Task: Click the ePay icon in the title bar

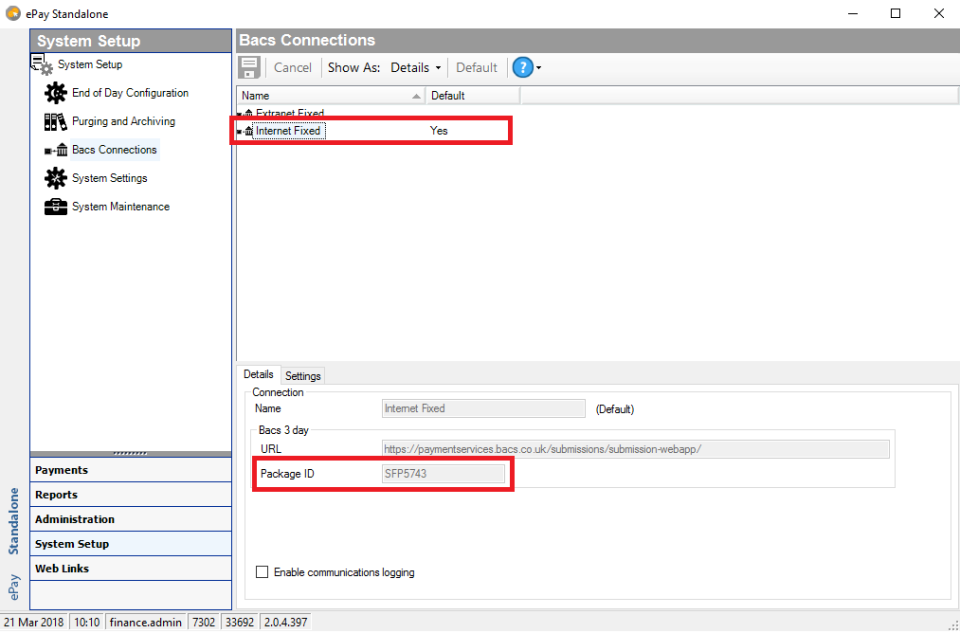Action: click(x=11, y=13)
